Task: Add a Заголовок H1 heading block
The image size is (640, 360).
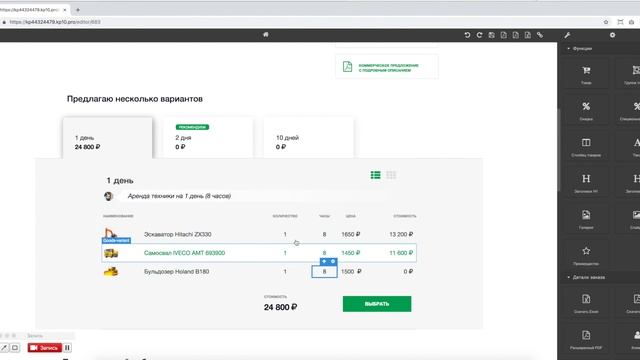Action: click(586, 183)
